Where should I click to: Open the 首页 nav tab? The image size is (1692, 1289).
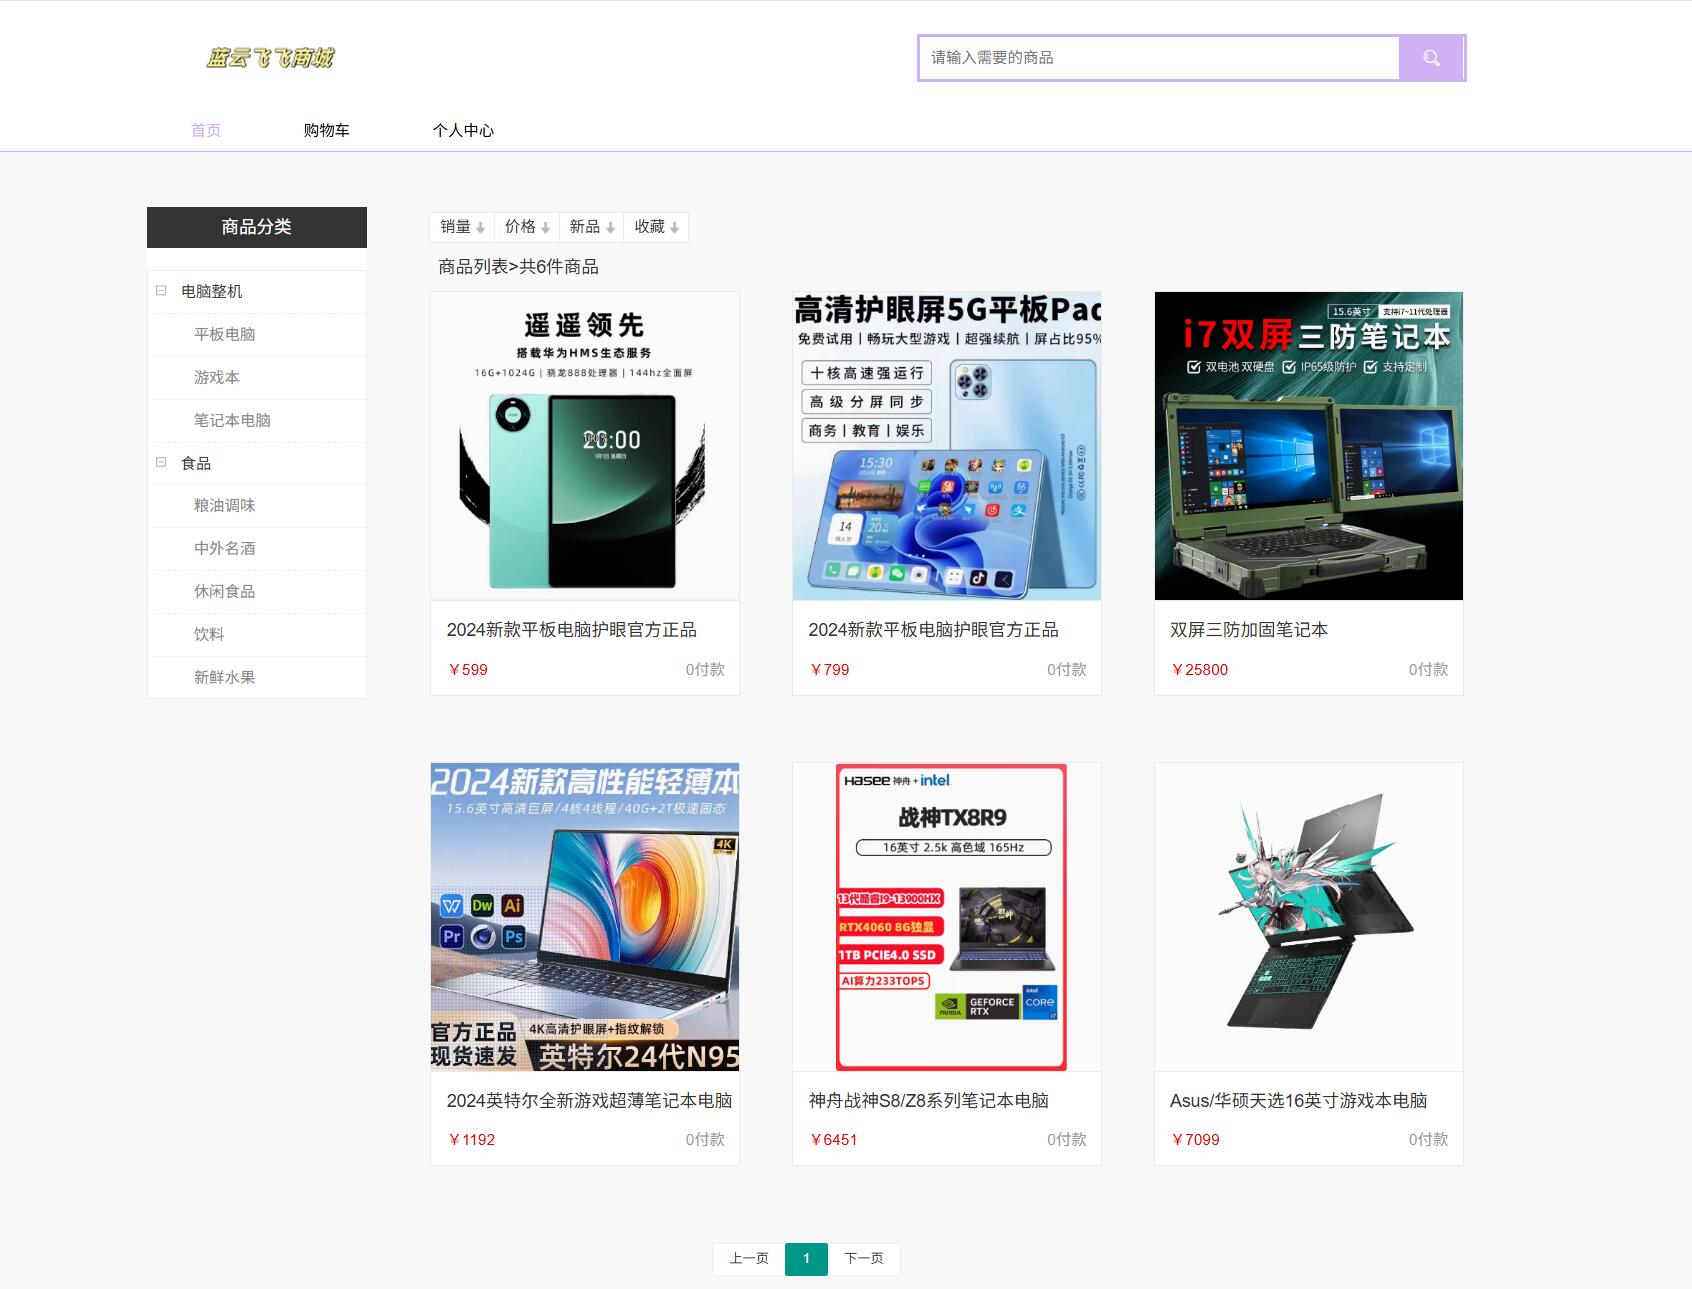(x=206, y=130)
